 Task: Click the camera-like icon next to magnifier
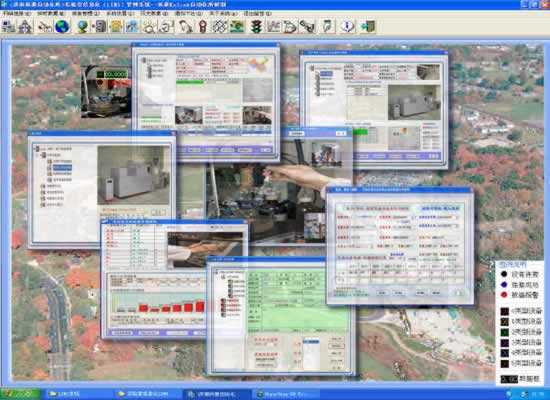pyautogui.click(x=166, y=26)
